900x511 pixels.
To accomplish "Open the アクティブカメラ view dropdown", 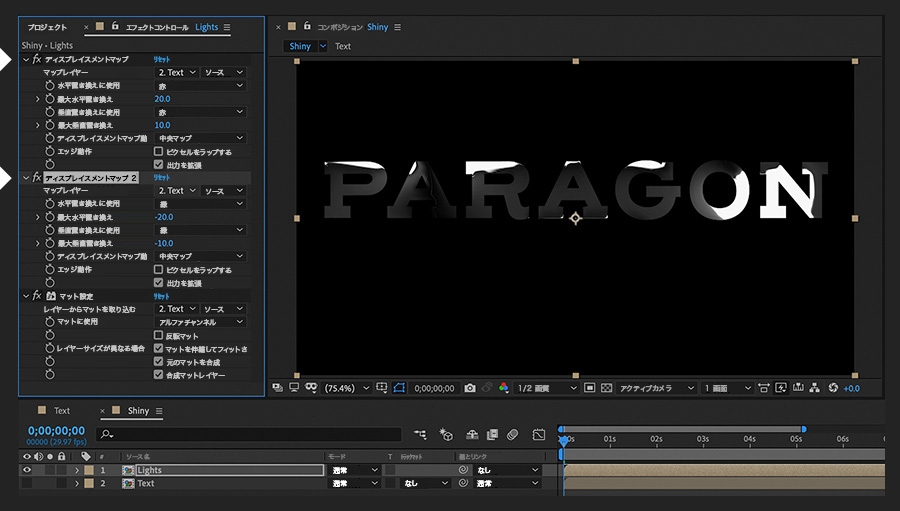I will click(656, 388).
